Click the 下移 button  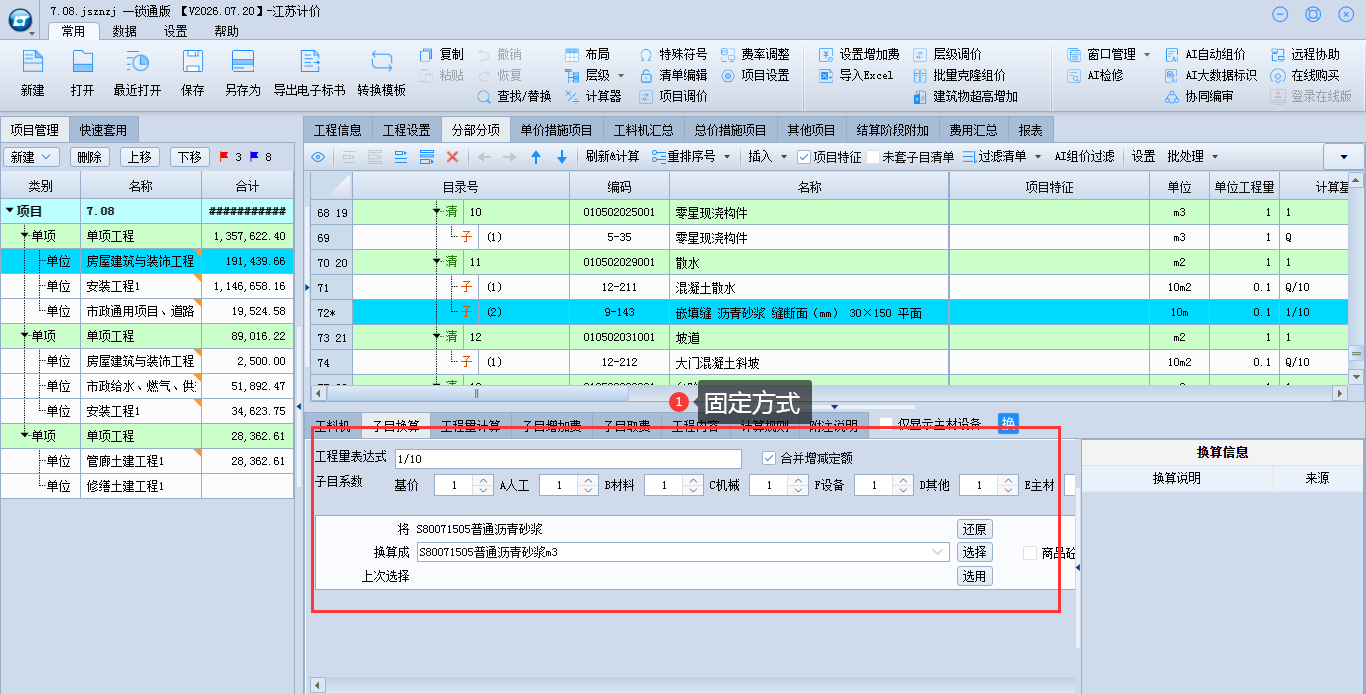[190, 157]
